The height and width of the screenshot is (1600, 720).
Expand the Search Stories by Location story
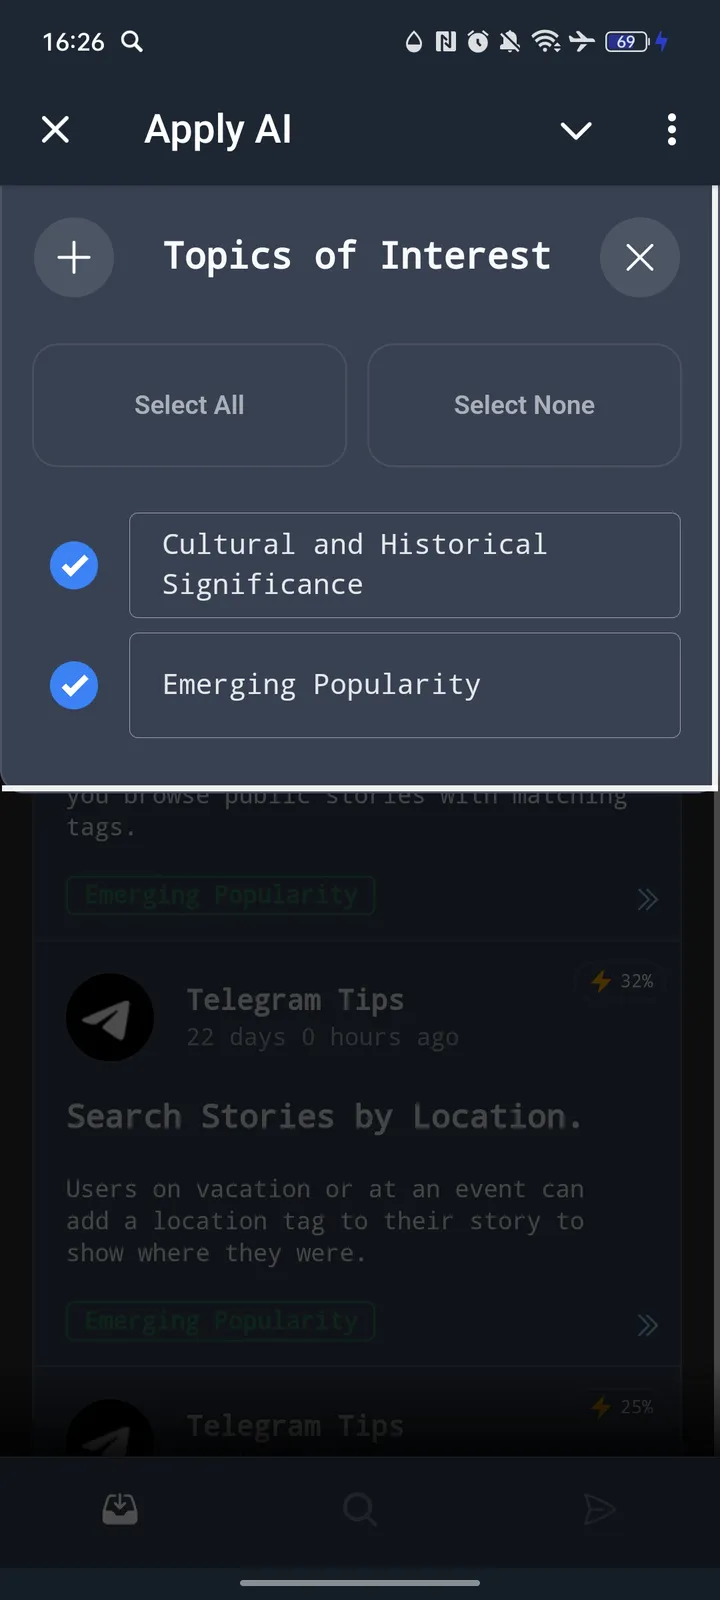point(647,1324)
